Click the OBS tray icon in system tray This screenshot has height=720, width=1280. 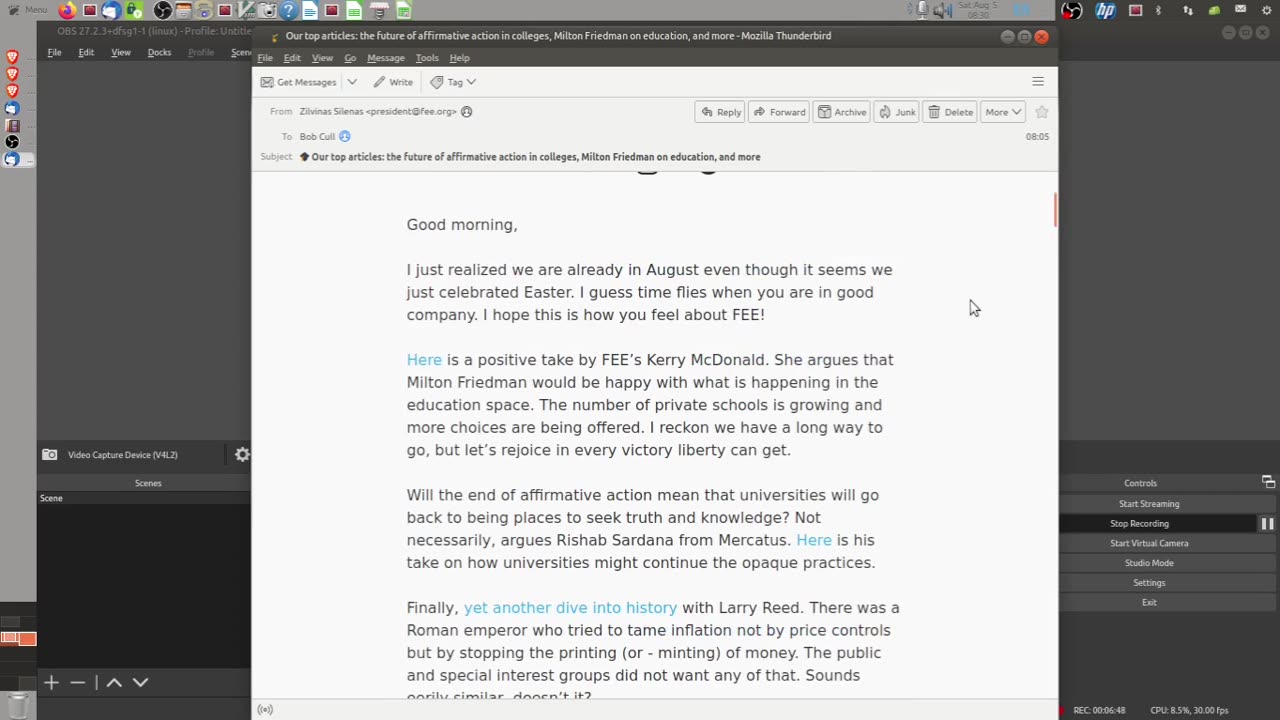[x=1071, y=10]
